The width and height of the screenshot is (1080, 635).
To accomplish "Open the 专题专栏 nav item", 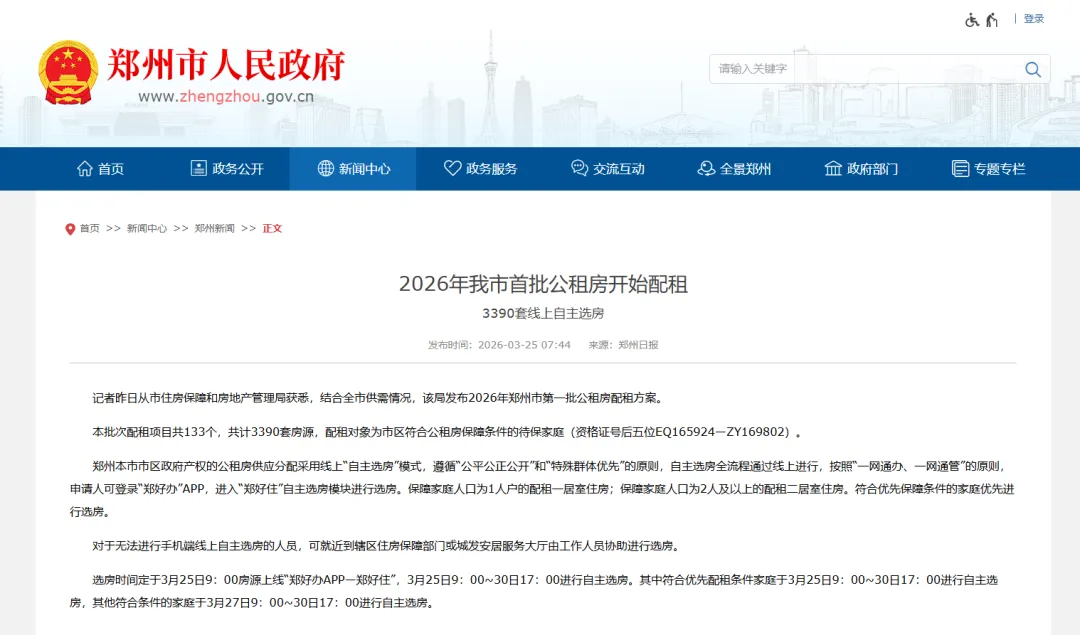I will tap(988, 169).
